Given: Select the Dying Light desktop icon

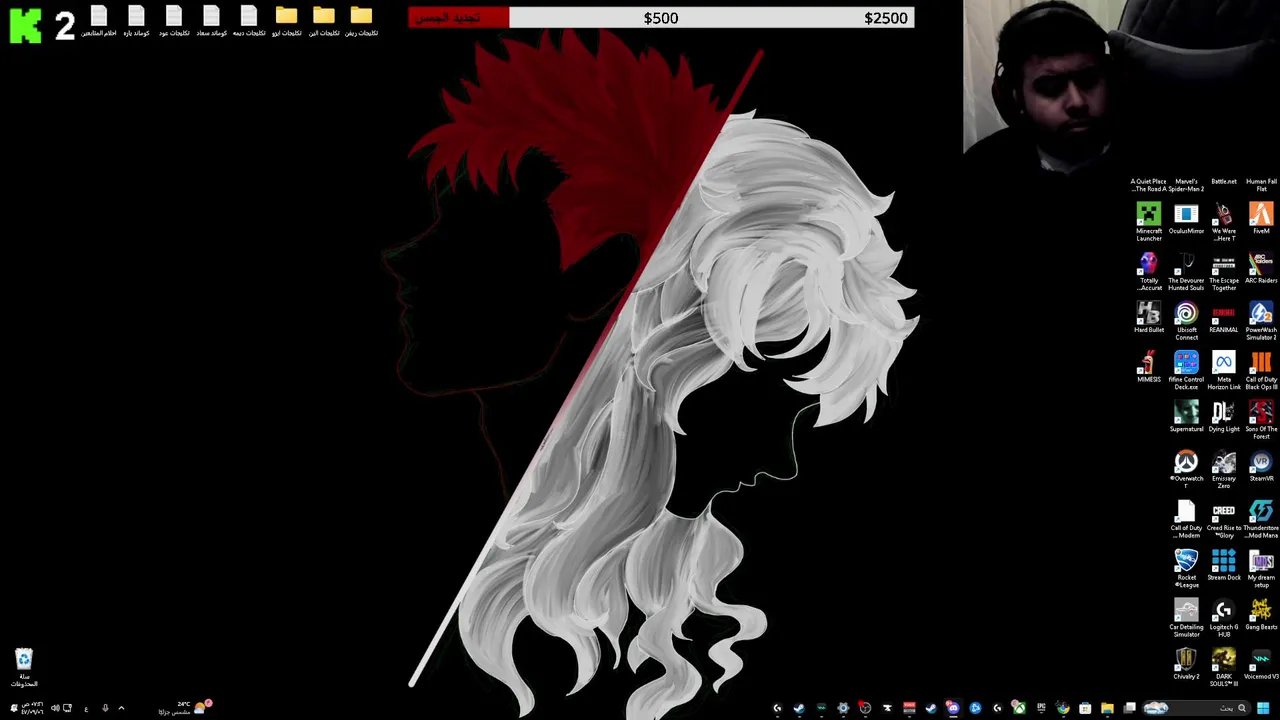Looking at the screenshot, I should coord(1223,416).
